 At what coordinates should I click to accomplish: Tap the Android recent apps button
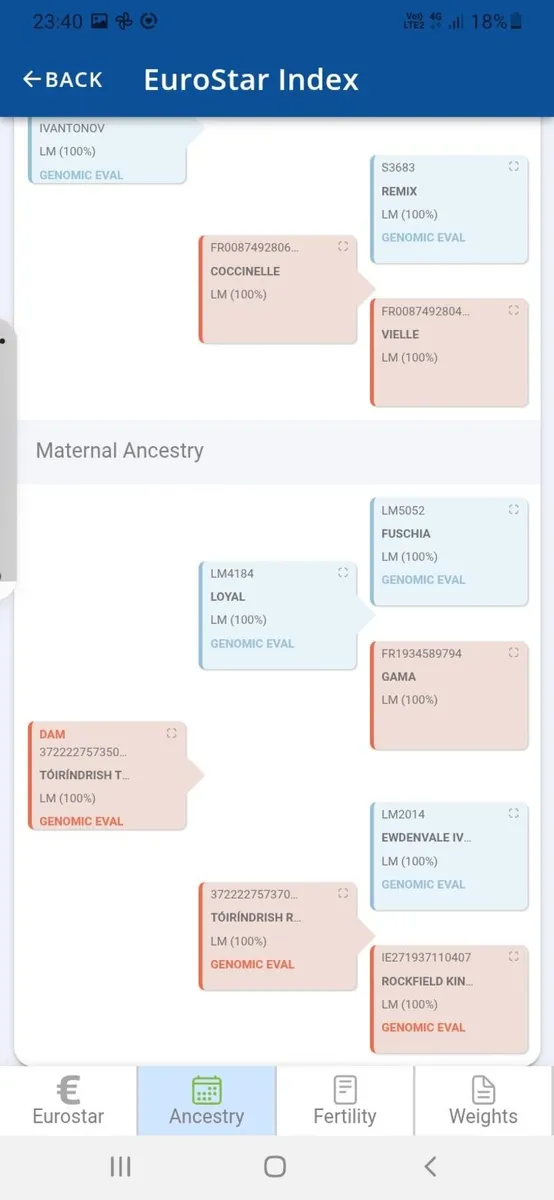(120, 1166)
